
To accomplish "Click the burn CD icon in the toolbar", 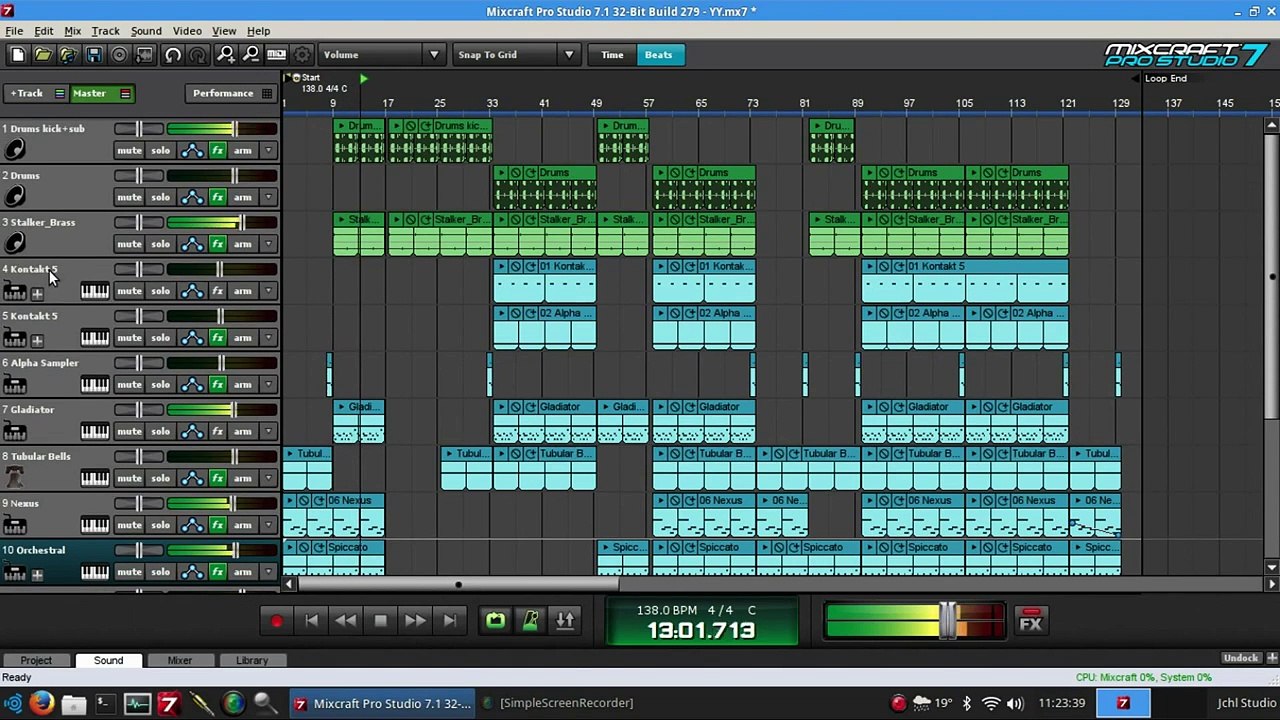I will pos(119,55).
